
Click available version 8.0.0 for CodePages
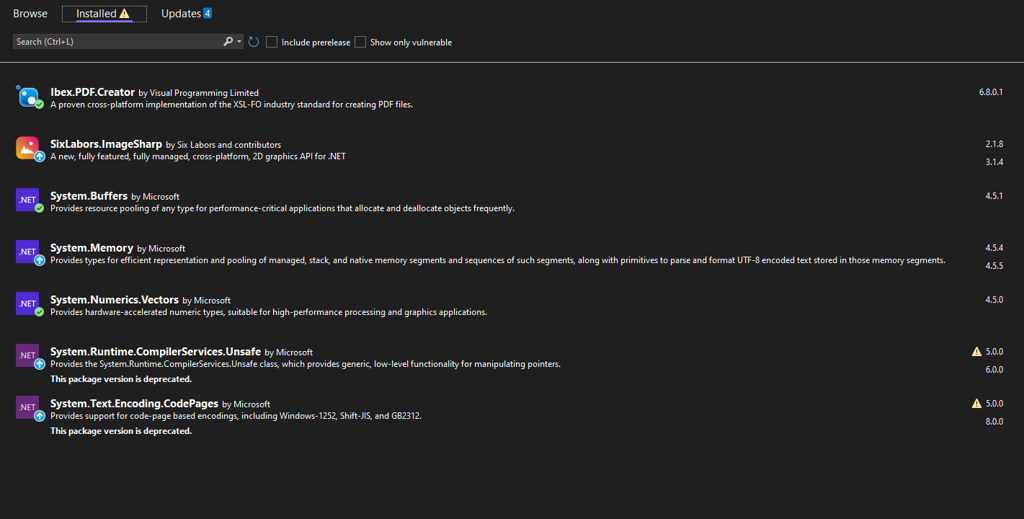pyautogui.click(x=994, y=422)
